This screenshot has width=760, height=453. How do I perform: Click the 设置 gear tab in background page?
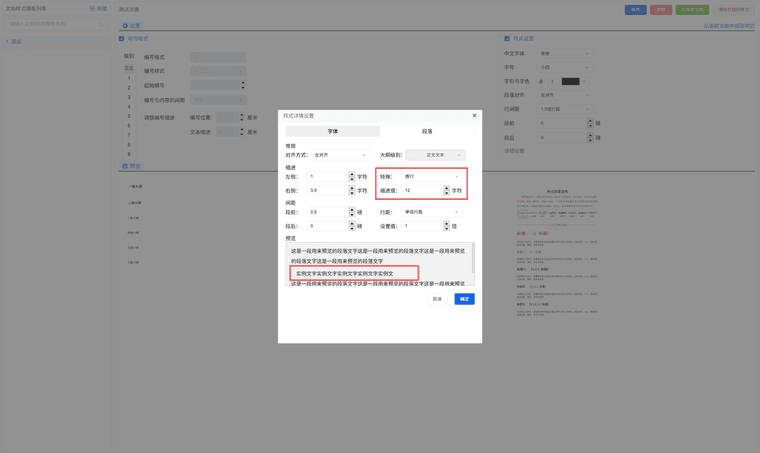(131, 25)
